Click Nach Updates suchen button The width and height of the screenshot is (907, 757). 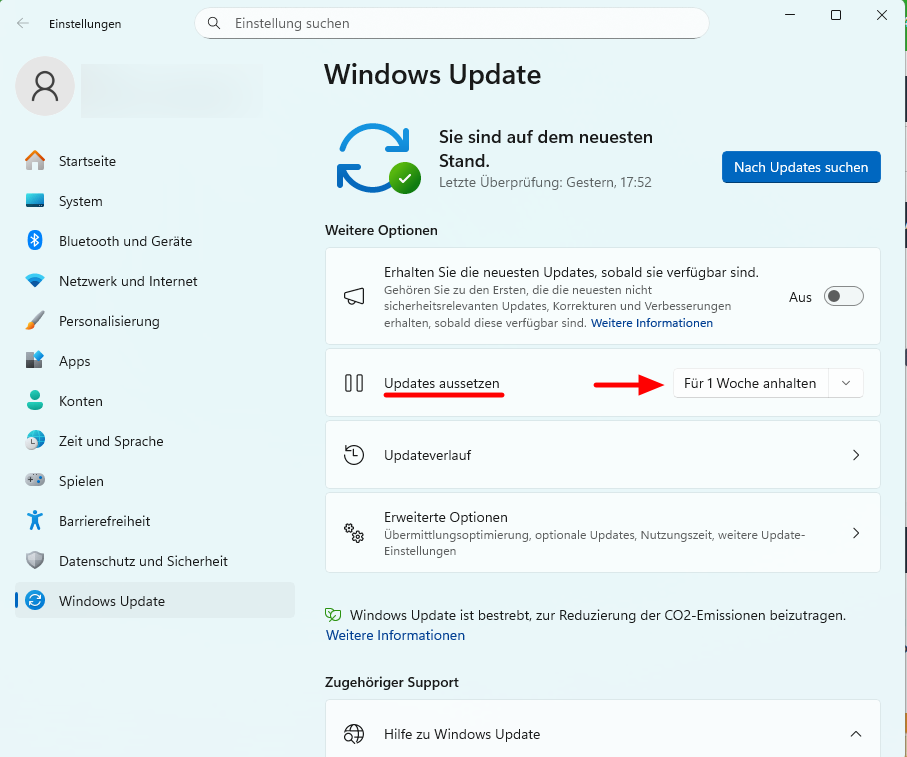coord(801,167)
